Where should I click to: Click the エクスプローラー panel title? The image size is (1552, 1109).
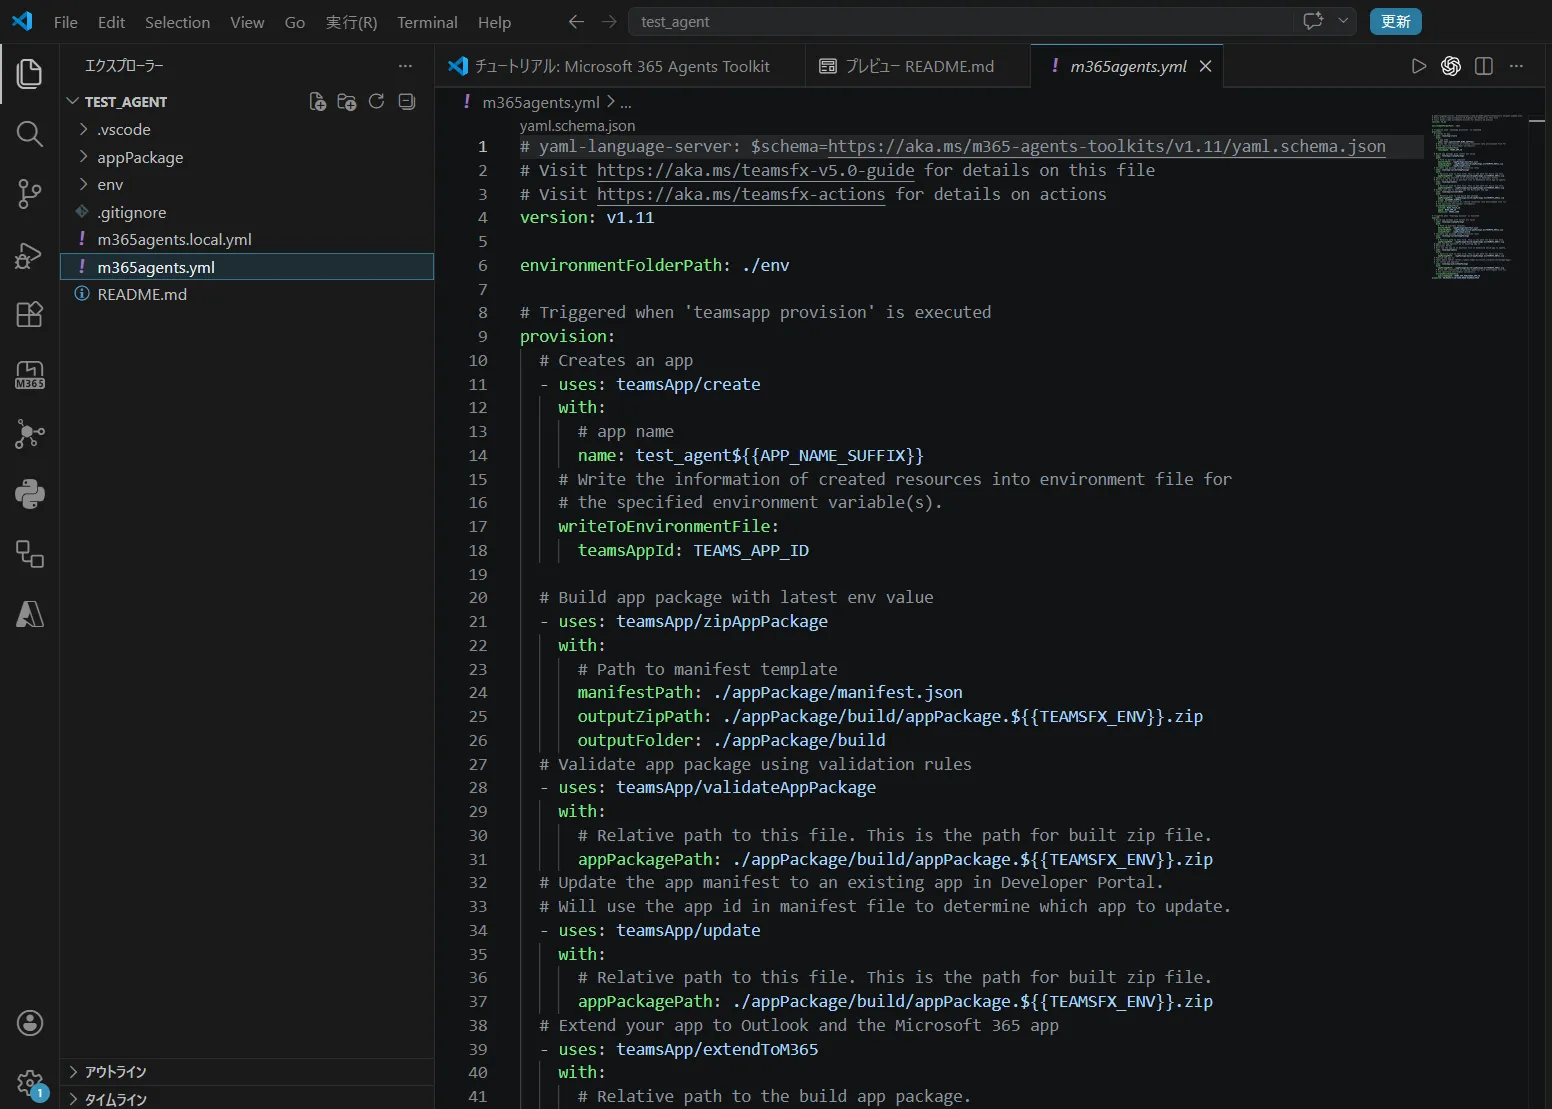tap(124, 66)
